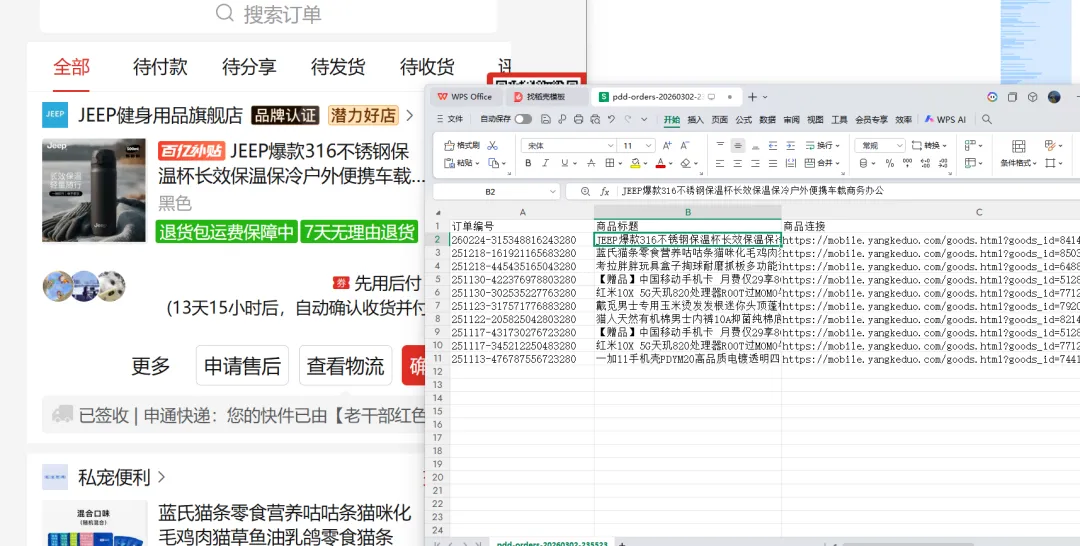Screen dimensions: 1080x546
Task: Click the JEEP thermos product thumbnail
Action: tap(94, 190)
